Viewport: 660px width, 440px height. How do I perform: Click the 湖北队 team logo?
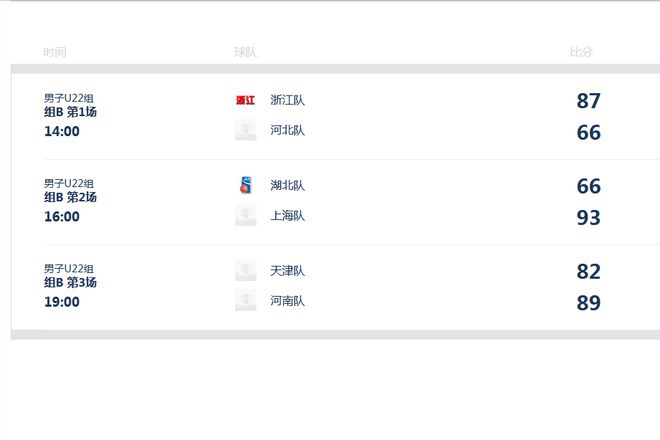click(x=245, y=185)
